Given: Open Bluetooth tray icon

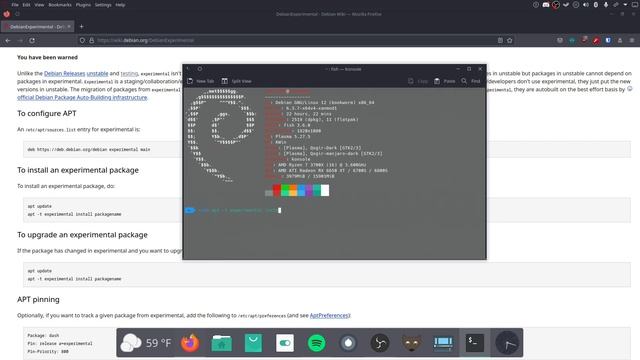Looking at the screenshot, I should pos(596,5).
